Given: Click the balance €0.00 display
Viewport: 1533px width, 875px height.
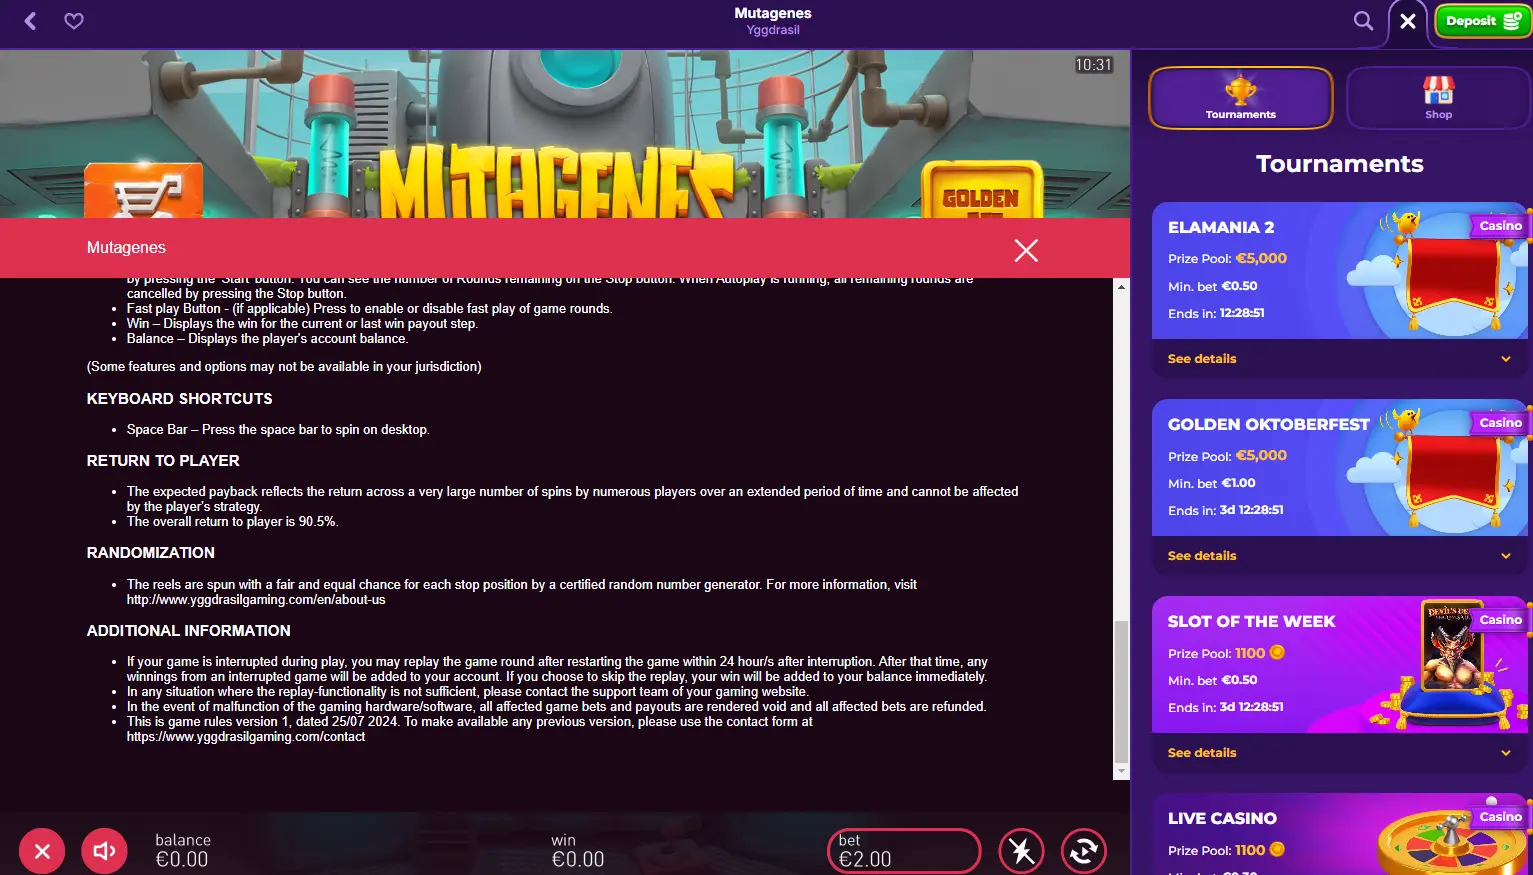Looking at the screenshot, I should (x=183, y=851).
